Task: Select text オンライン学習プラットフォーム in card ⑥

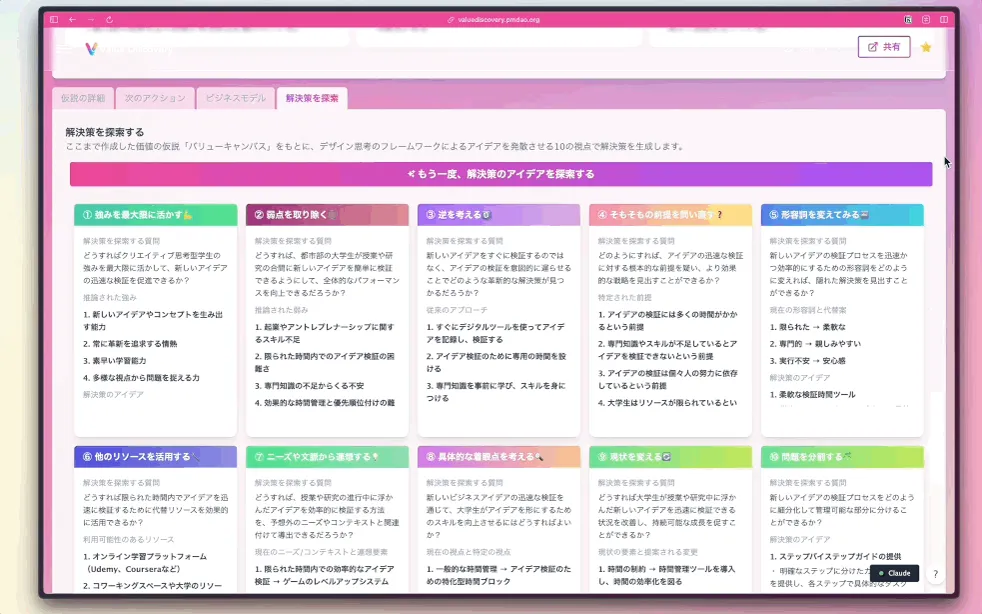Action: [150, 556]
